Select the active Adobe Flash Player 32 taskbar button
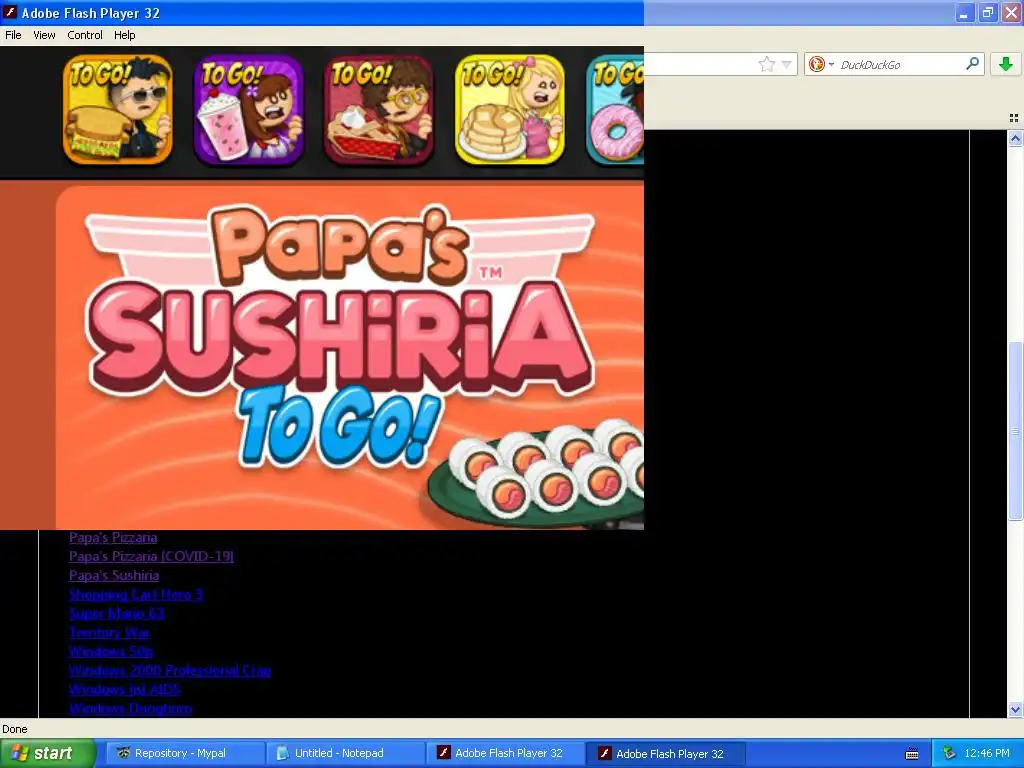Image resolution: width=1024 pixels, height=768 pixels. point(665,753)
